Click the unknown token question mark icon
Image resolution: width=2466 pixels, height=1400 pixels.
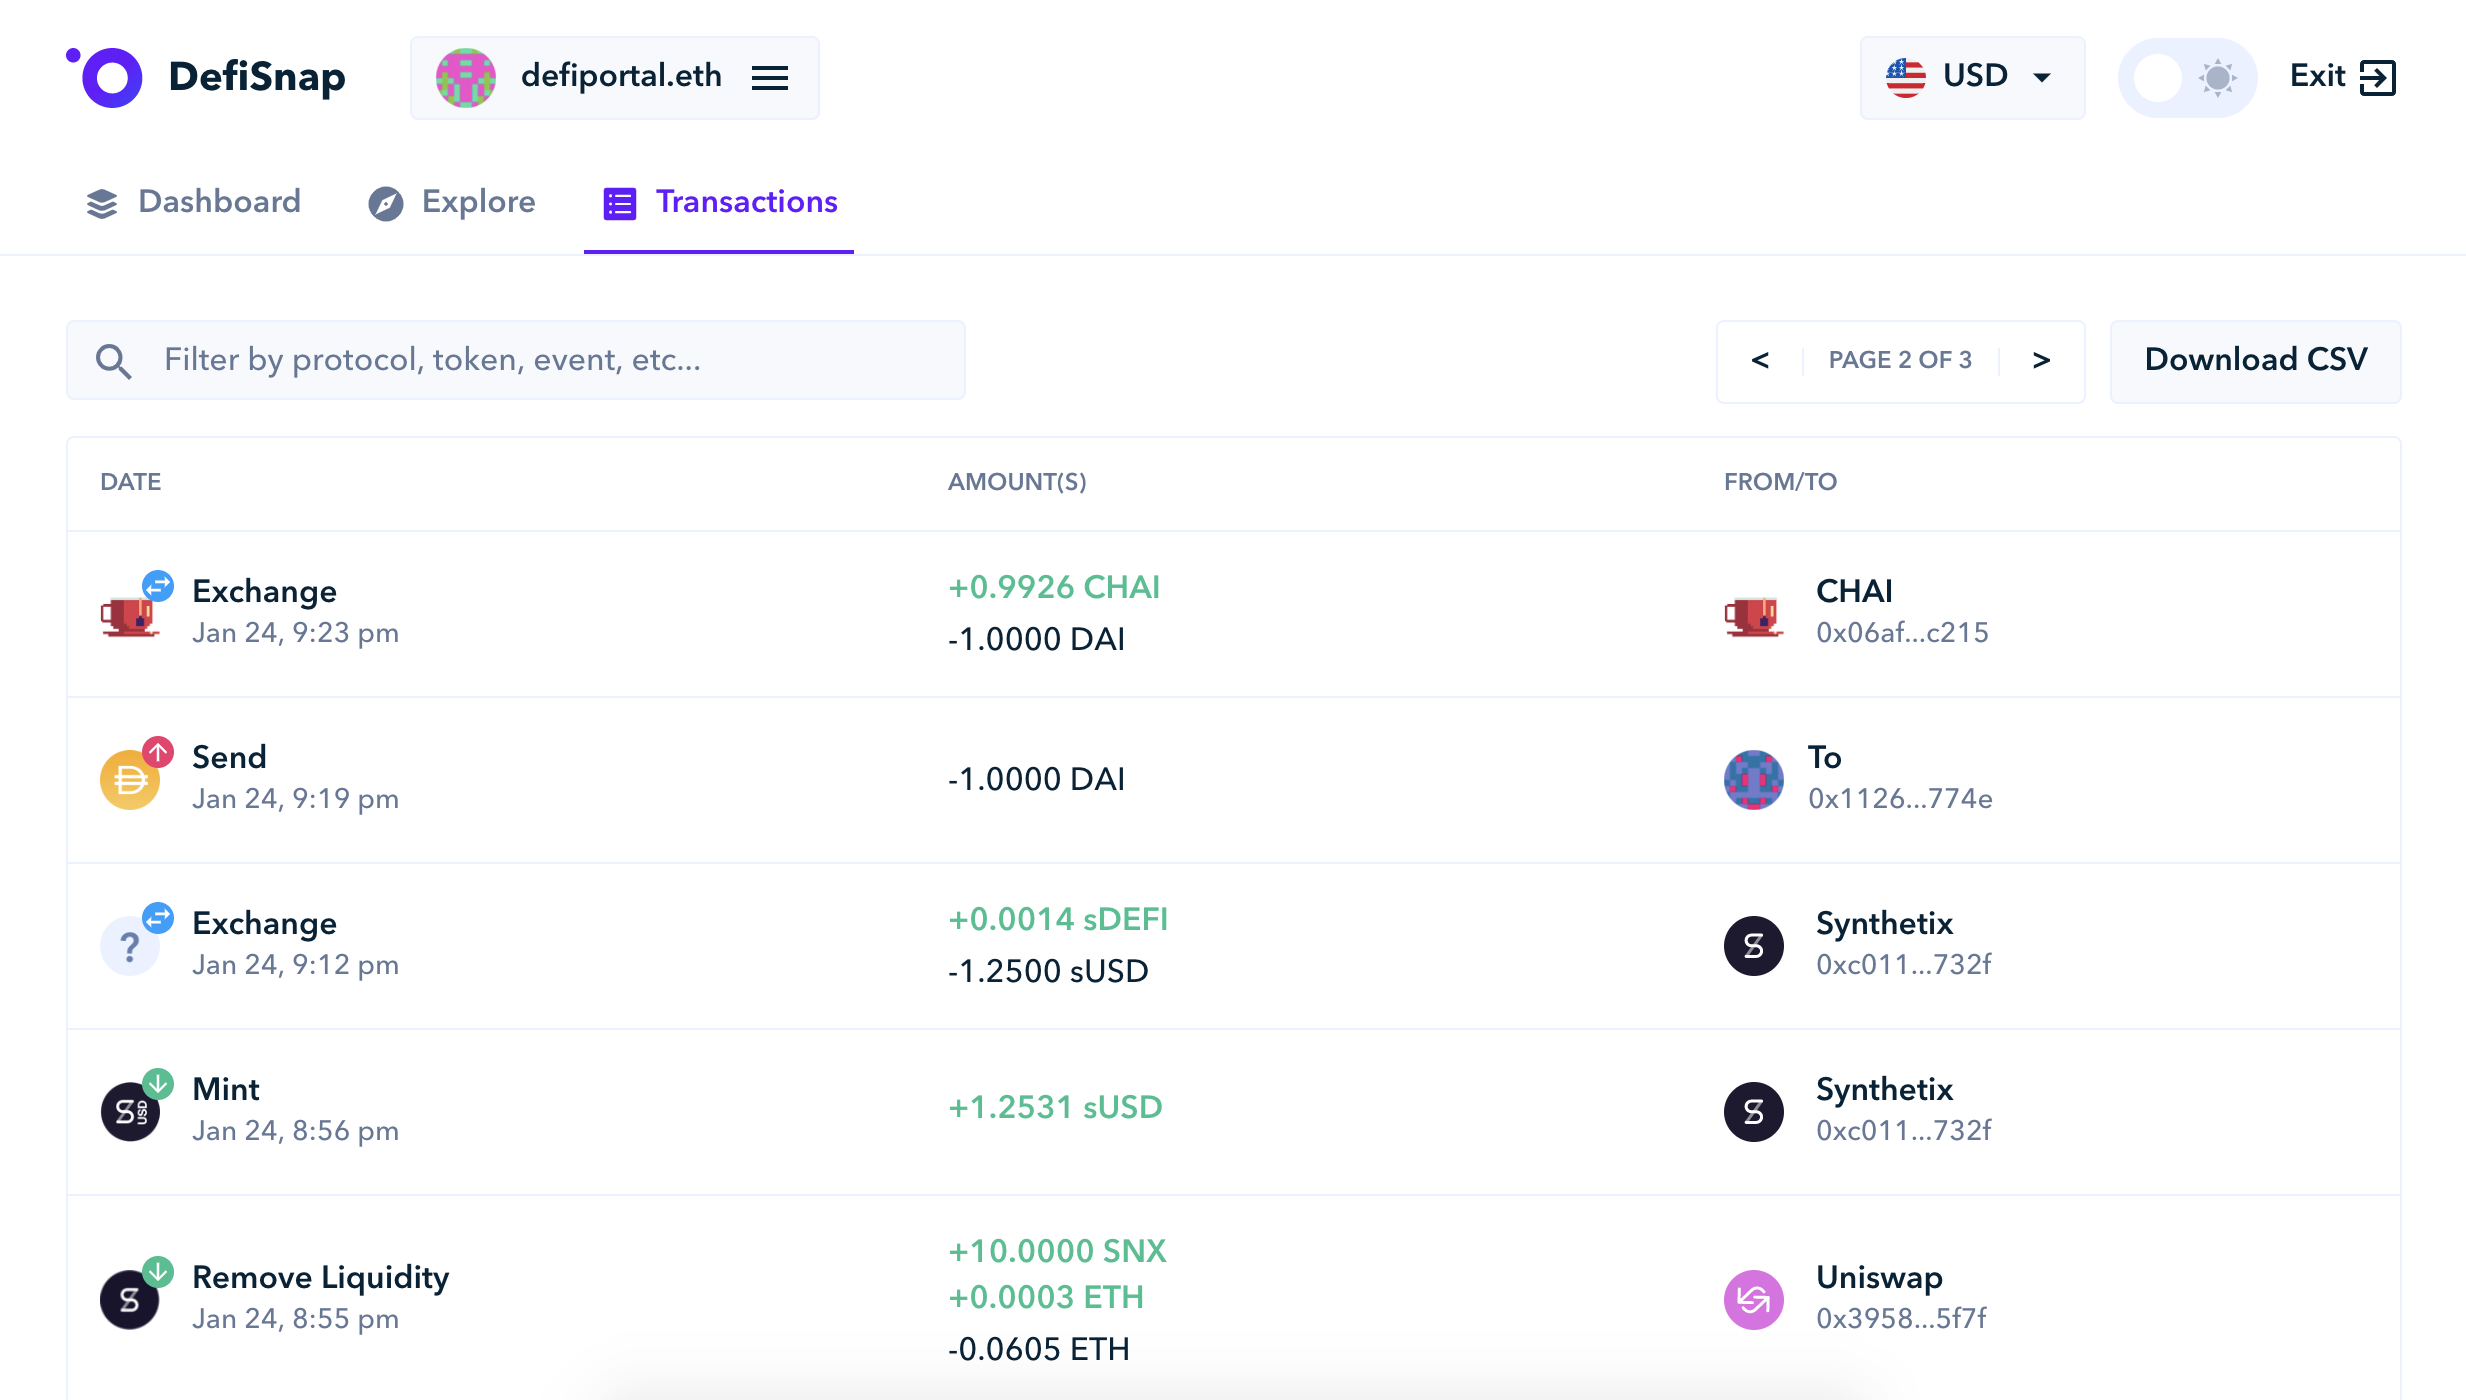[x=129, y=946]
